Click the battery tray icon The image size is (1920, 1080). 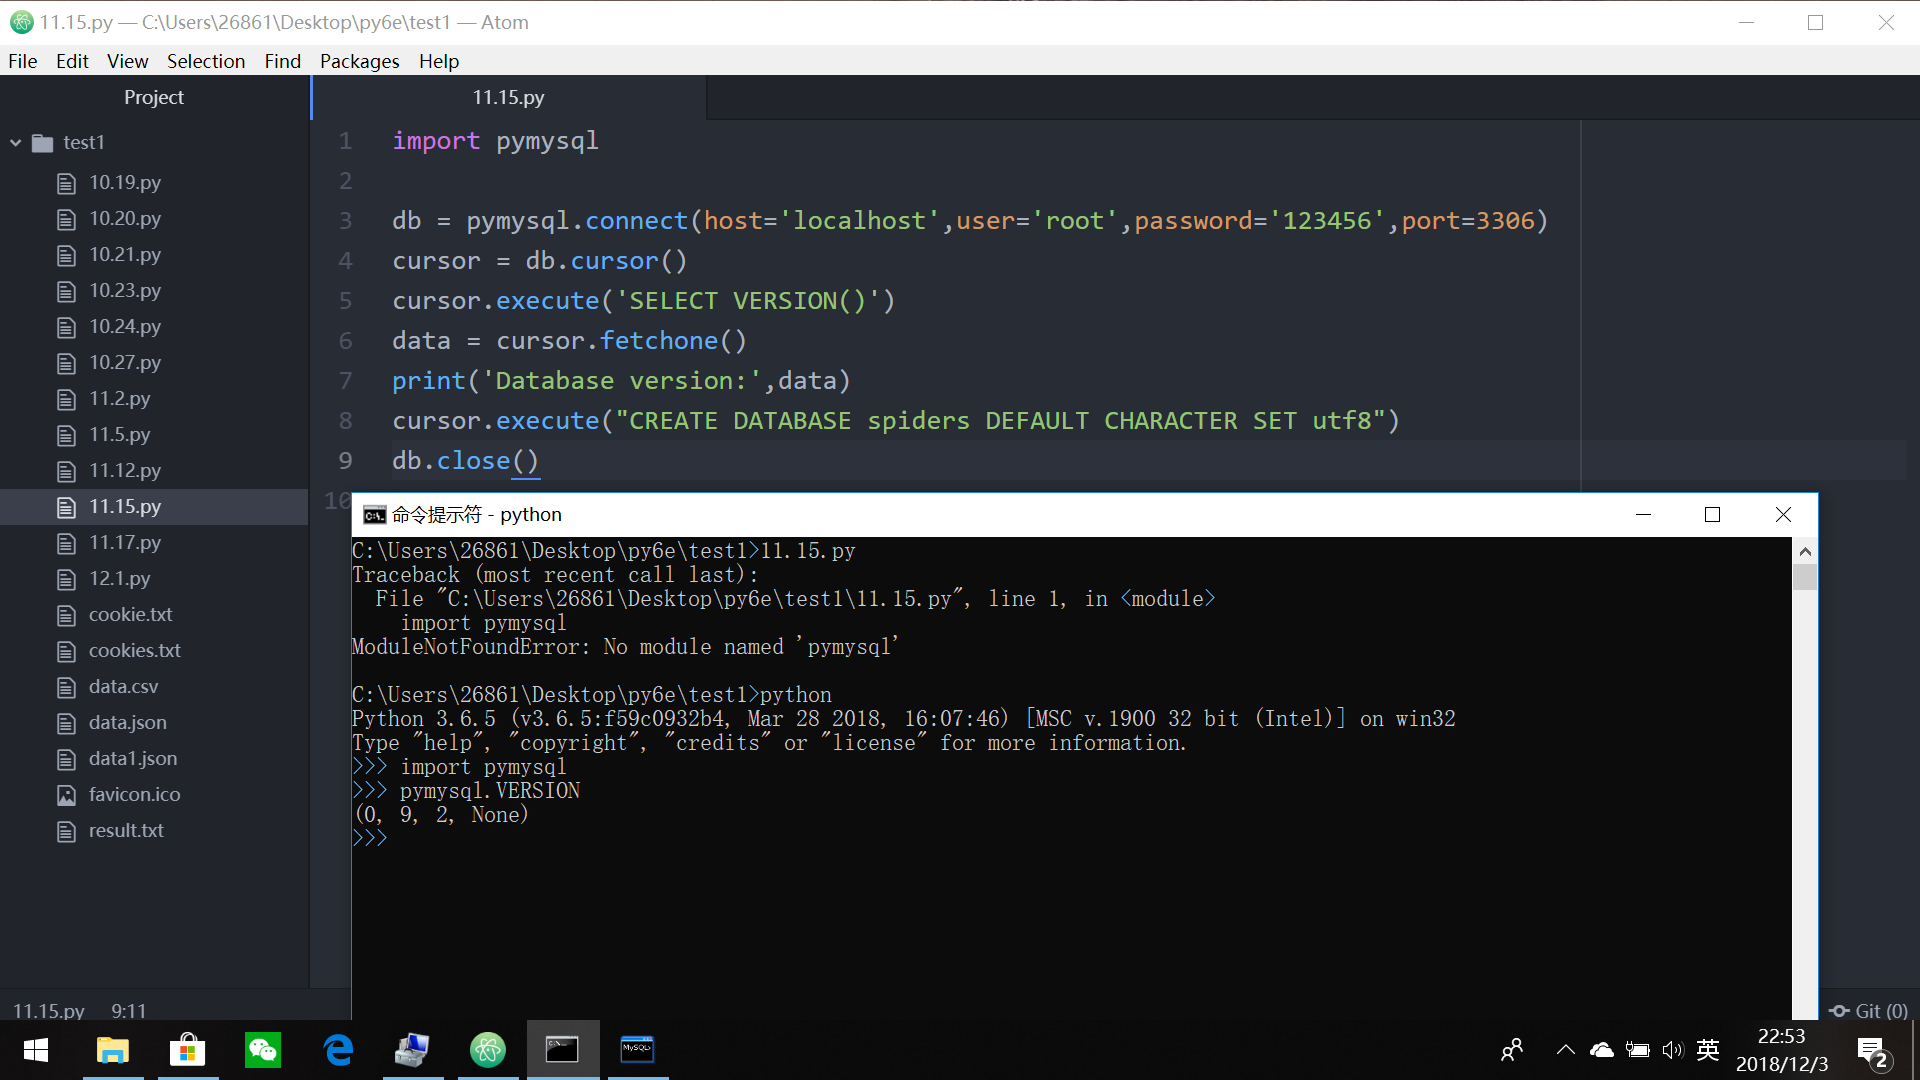point(1638,1050)
